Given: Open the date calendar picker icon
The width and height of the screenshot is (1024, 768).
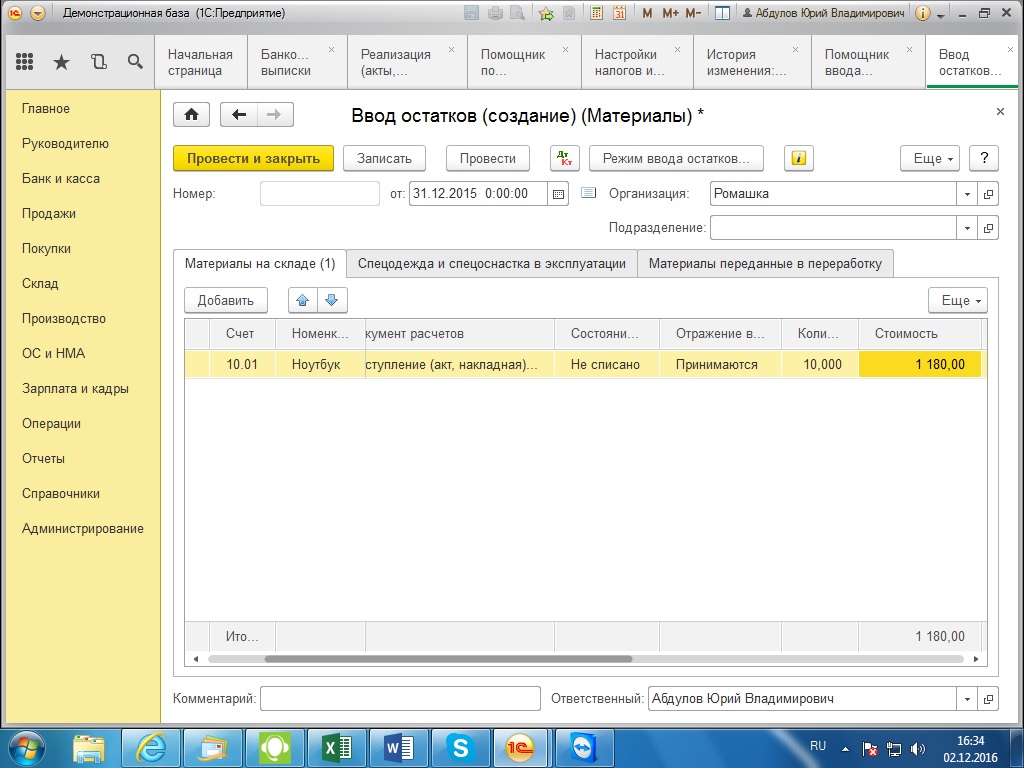Looking at the screenshot, I should click(558, 194).
